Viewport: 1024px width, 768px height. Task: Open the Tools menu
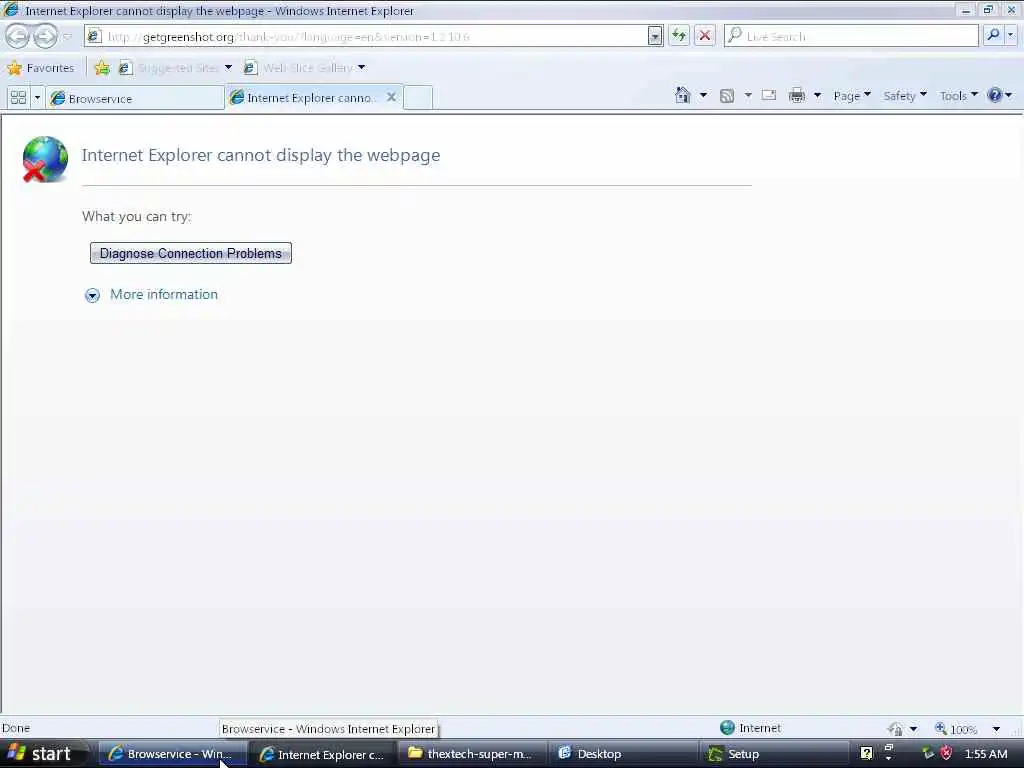[959, 95]
